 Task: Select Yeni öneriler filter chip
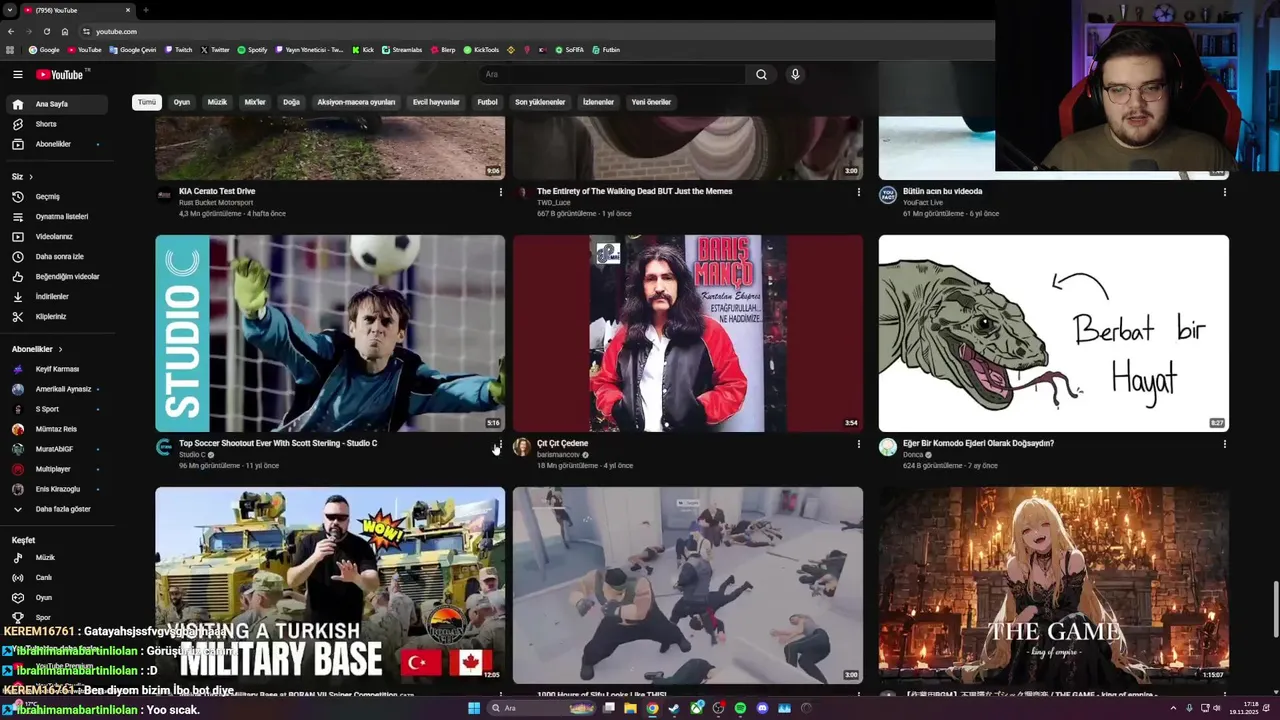(x=651, y=102)
